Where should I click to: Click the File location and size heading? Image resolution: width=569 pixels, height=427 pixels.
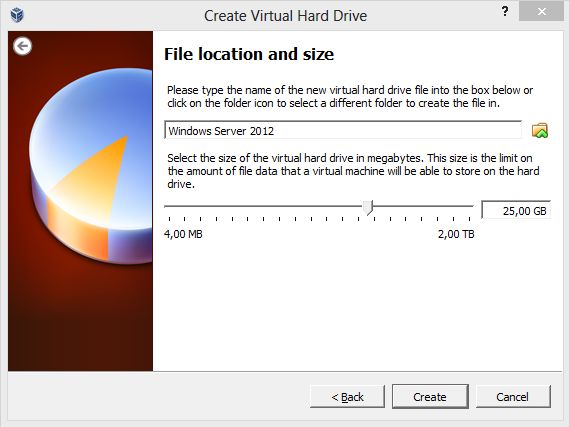coord(249,54)
